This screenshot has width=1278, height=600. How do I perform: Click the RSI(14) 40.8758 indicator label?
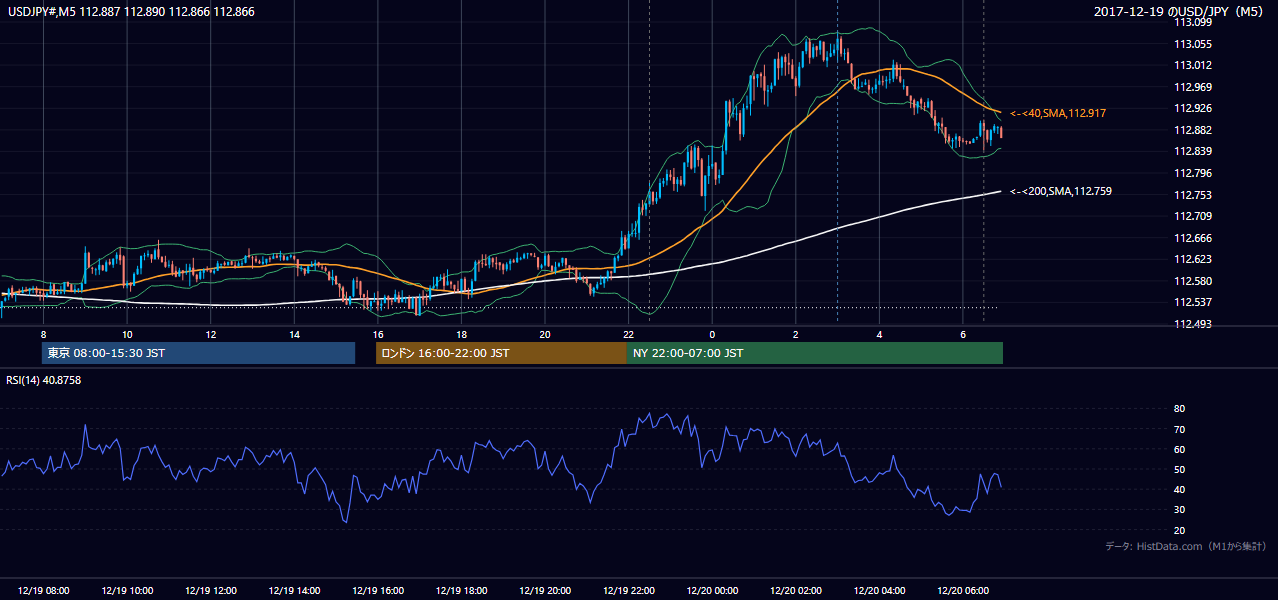(x=44, y=379)
